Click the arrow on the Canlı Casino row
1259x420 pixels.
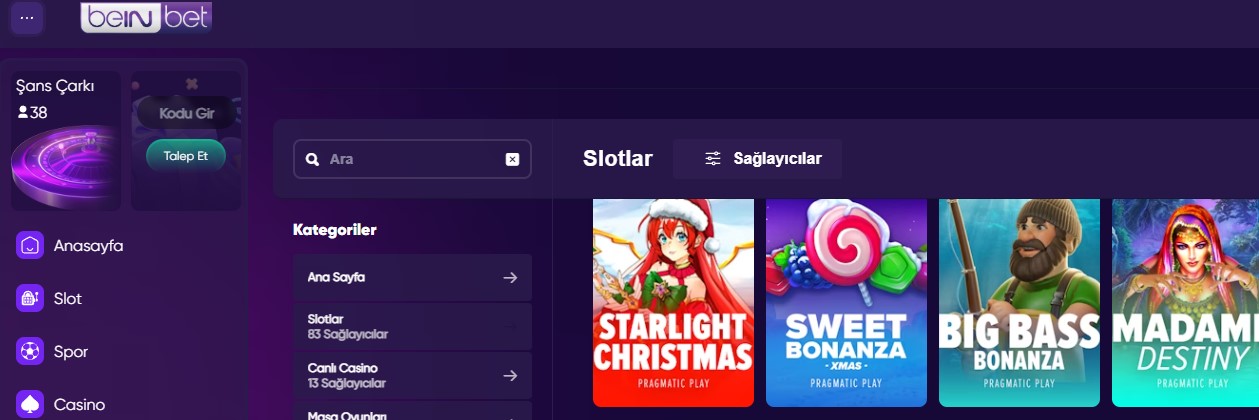pos(510,375)
